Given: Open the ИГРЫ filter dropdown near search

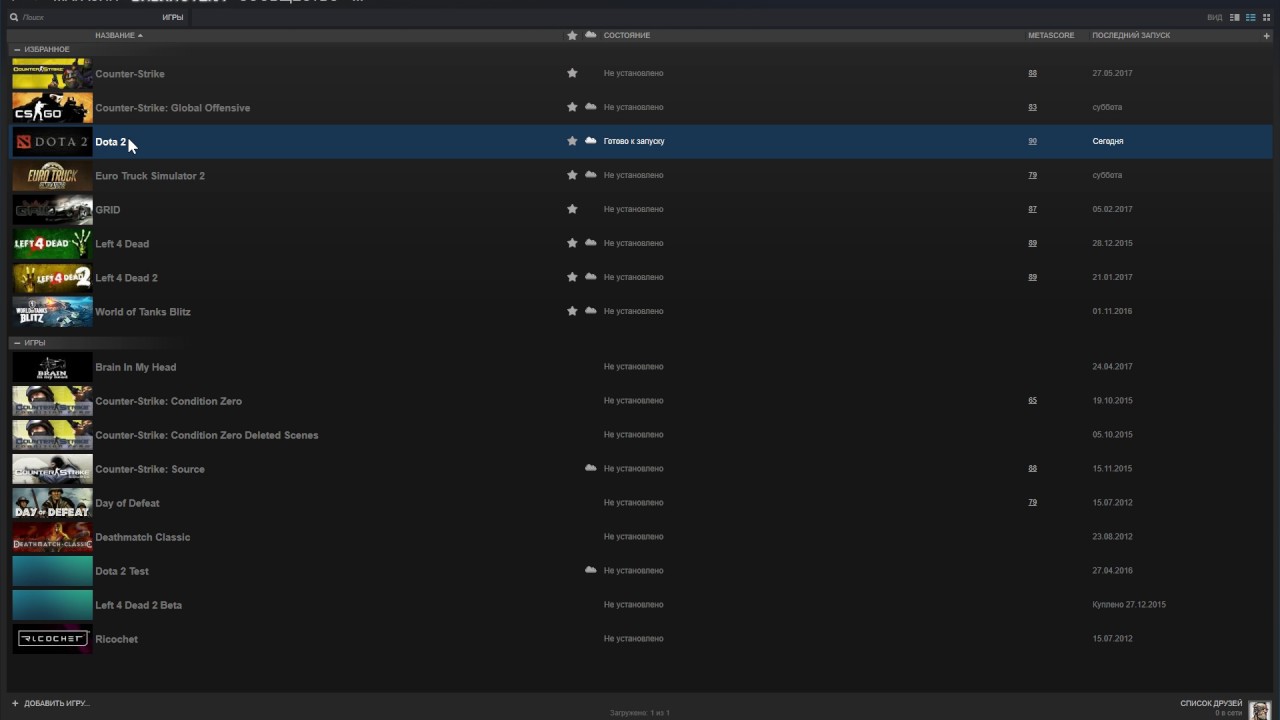Looking at the screenshot, I should (172, 18).
